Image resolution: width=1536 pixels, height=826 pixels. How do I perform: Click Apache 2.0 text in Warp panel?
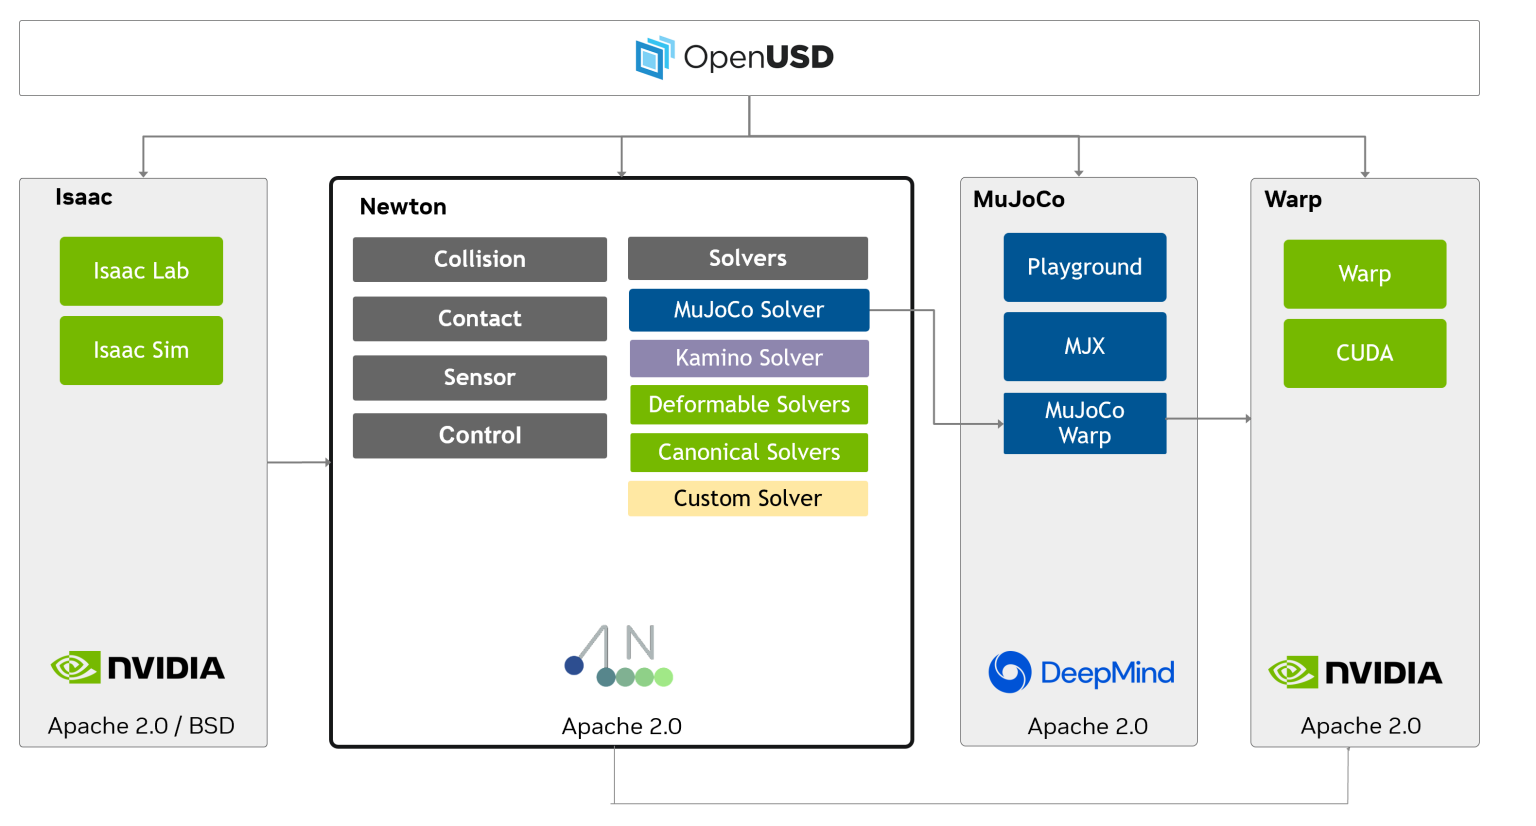[1361, 726]
